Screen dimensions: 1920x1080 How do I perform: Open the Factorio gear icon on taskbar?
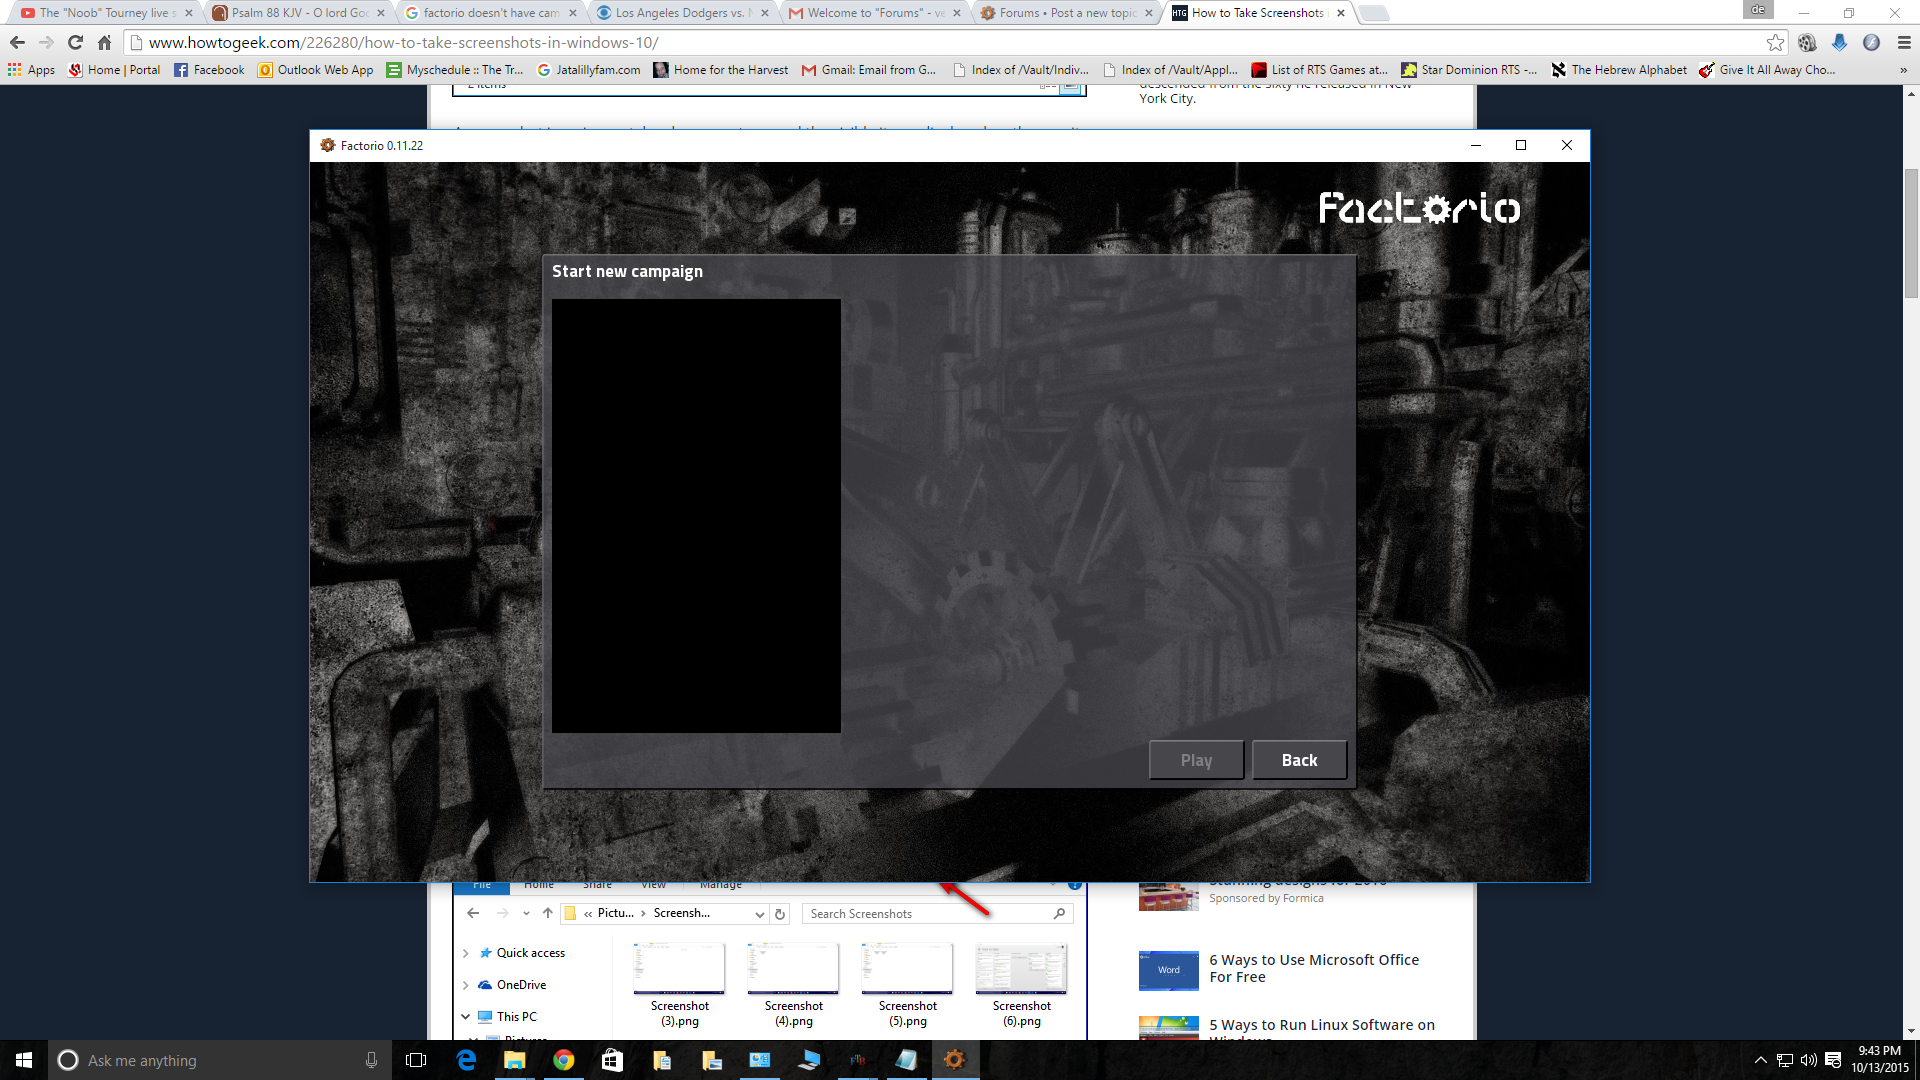click(x=955, y=1060)
